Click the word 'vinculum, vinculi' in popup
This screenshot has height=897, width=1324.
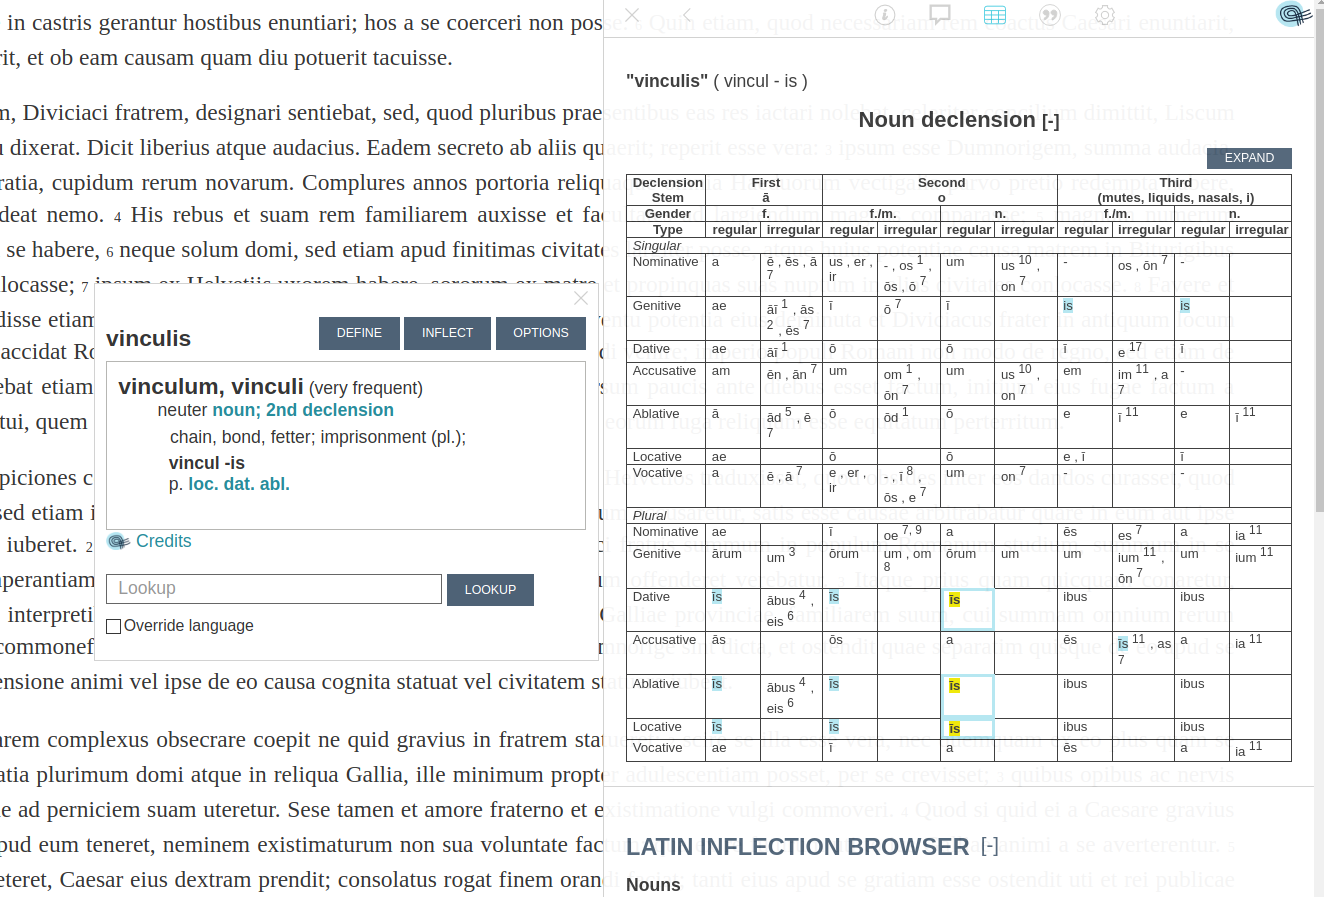coord(211,387)
